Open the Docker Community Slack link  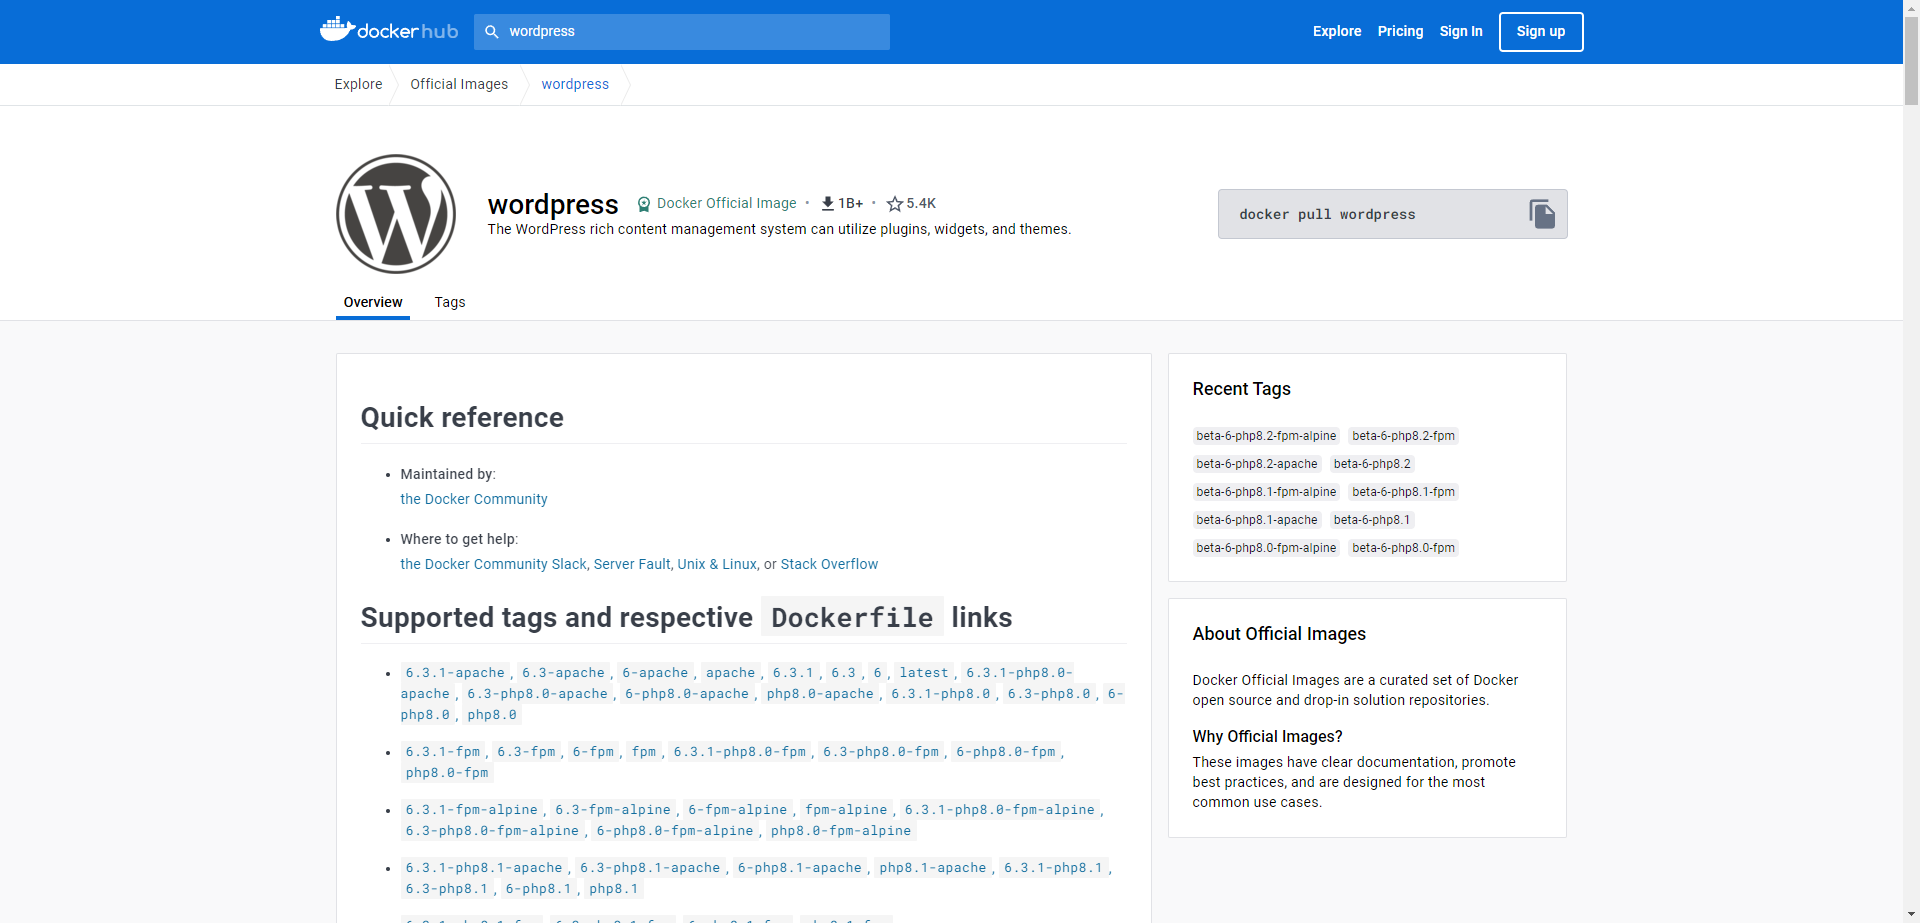[493, 564]
